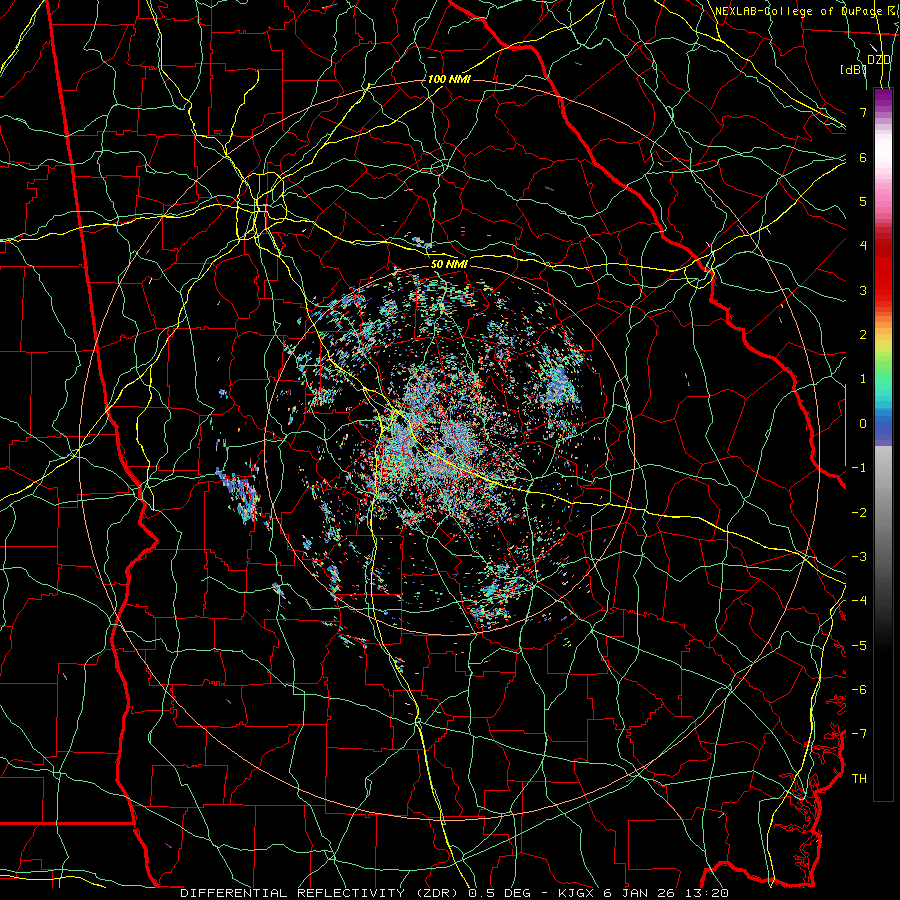Click the "4" tick label on color scale
The image size is (900, 900).
click(863, 246)
